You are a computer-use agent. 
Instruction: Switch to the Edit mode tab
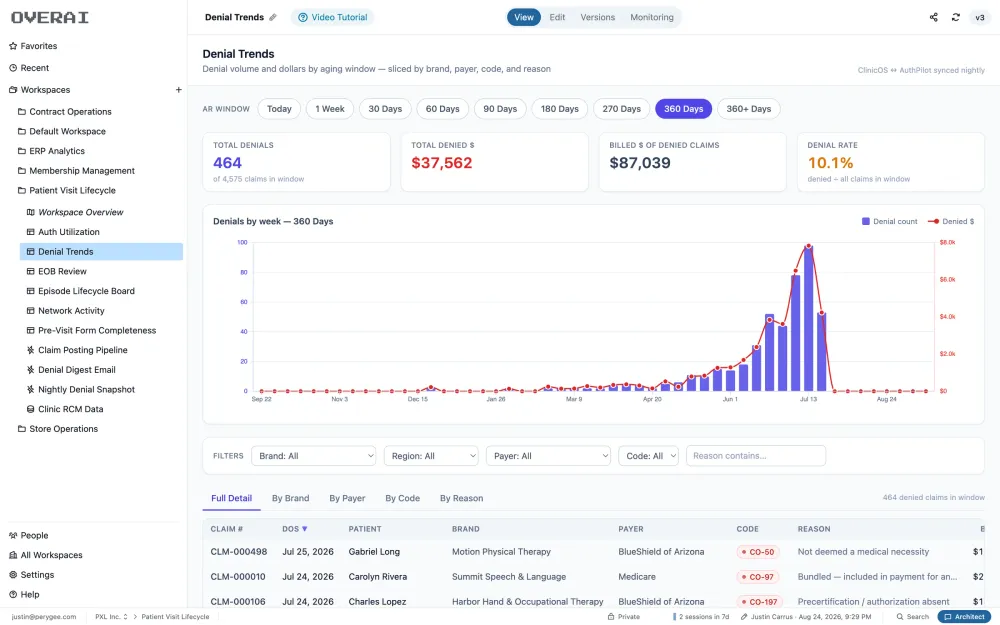point(557,17)
